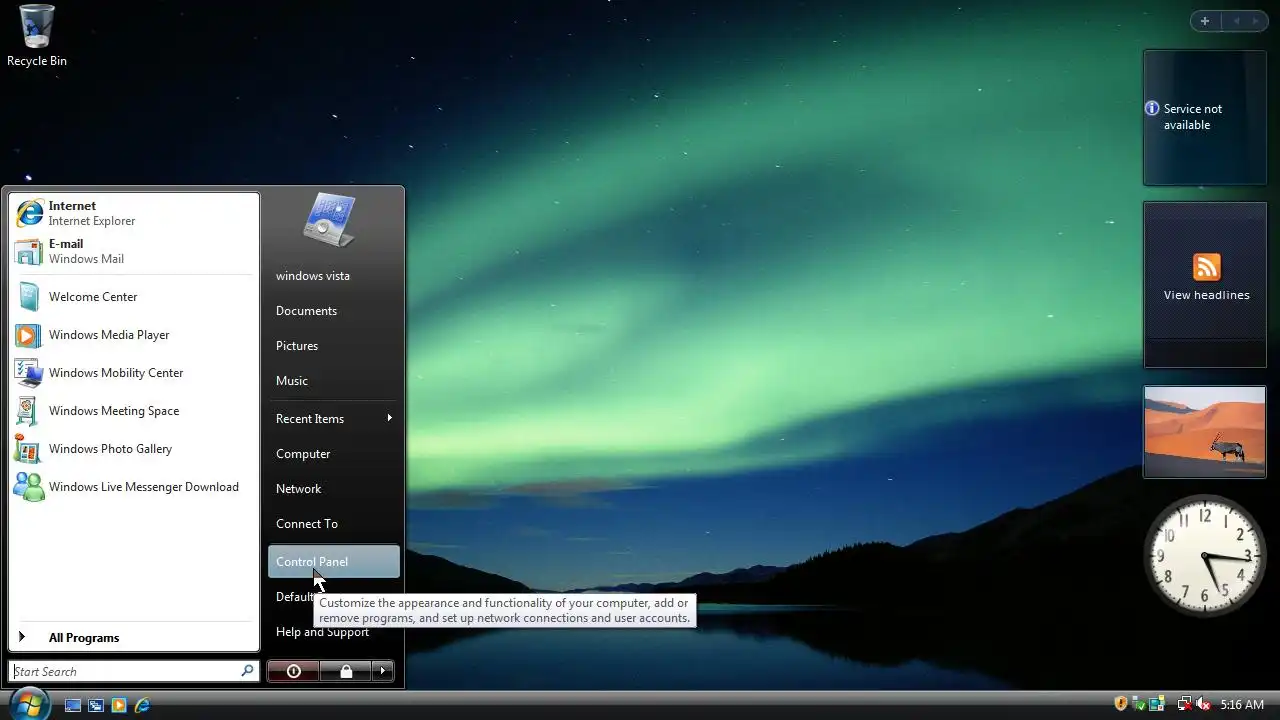Click the 5:16 AM taskbar clock

click(x=1242, y=705)
